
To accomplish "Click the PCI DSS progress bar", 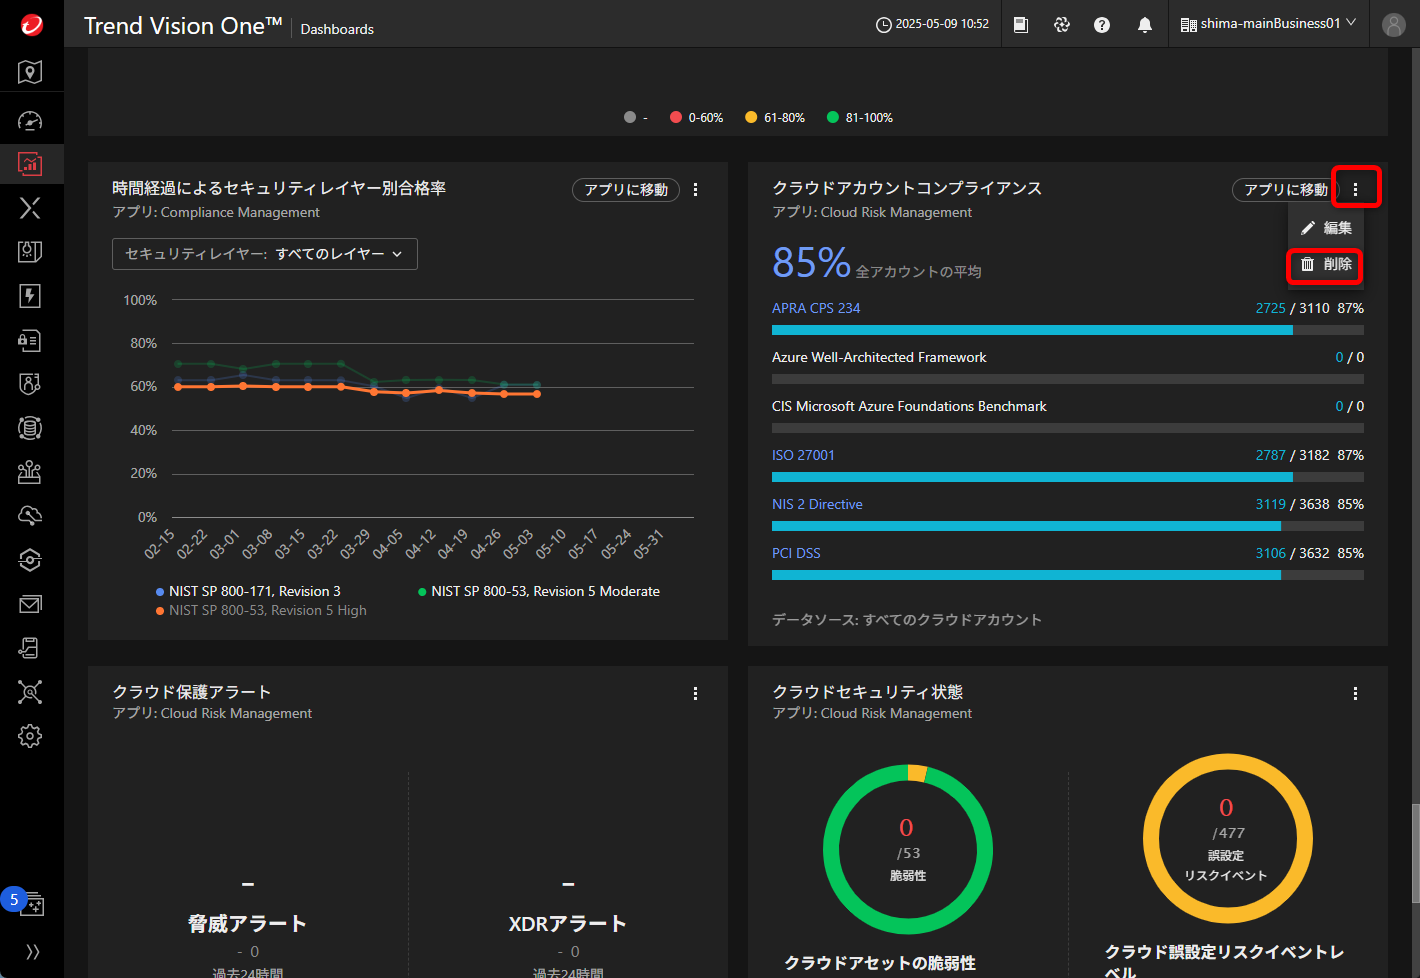I will pos(1068,575).
